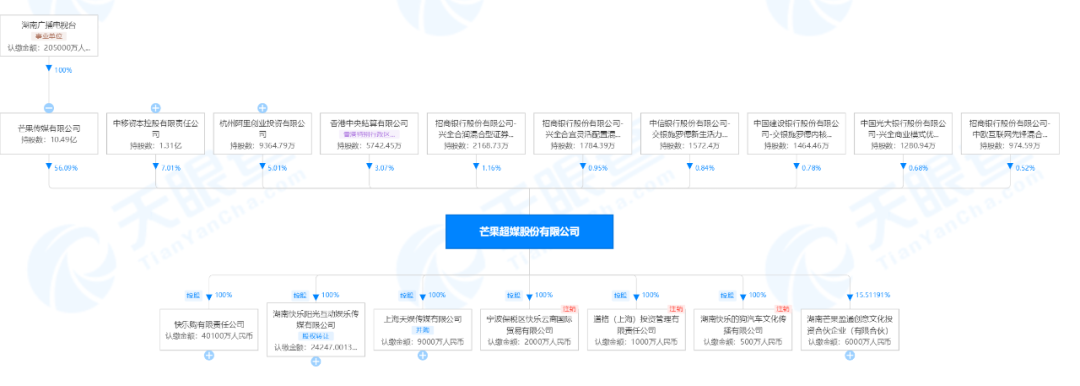Click the 5.01% shareholding label

277,167
